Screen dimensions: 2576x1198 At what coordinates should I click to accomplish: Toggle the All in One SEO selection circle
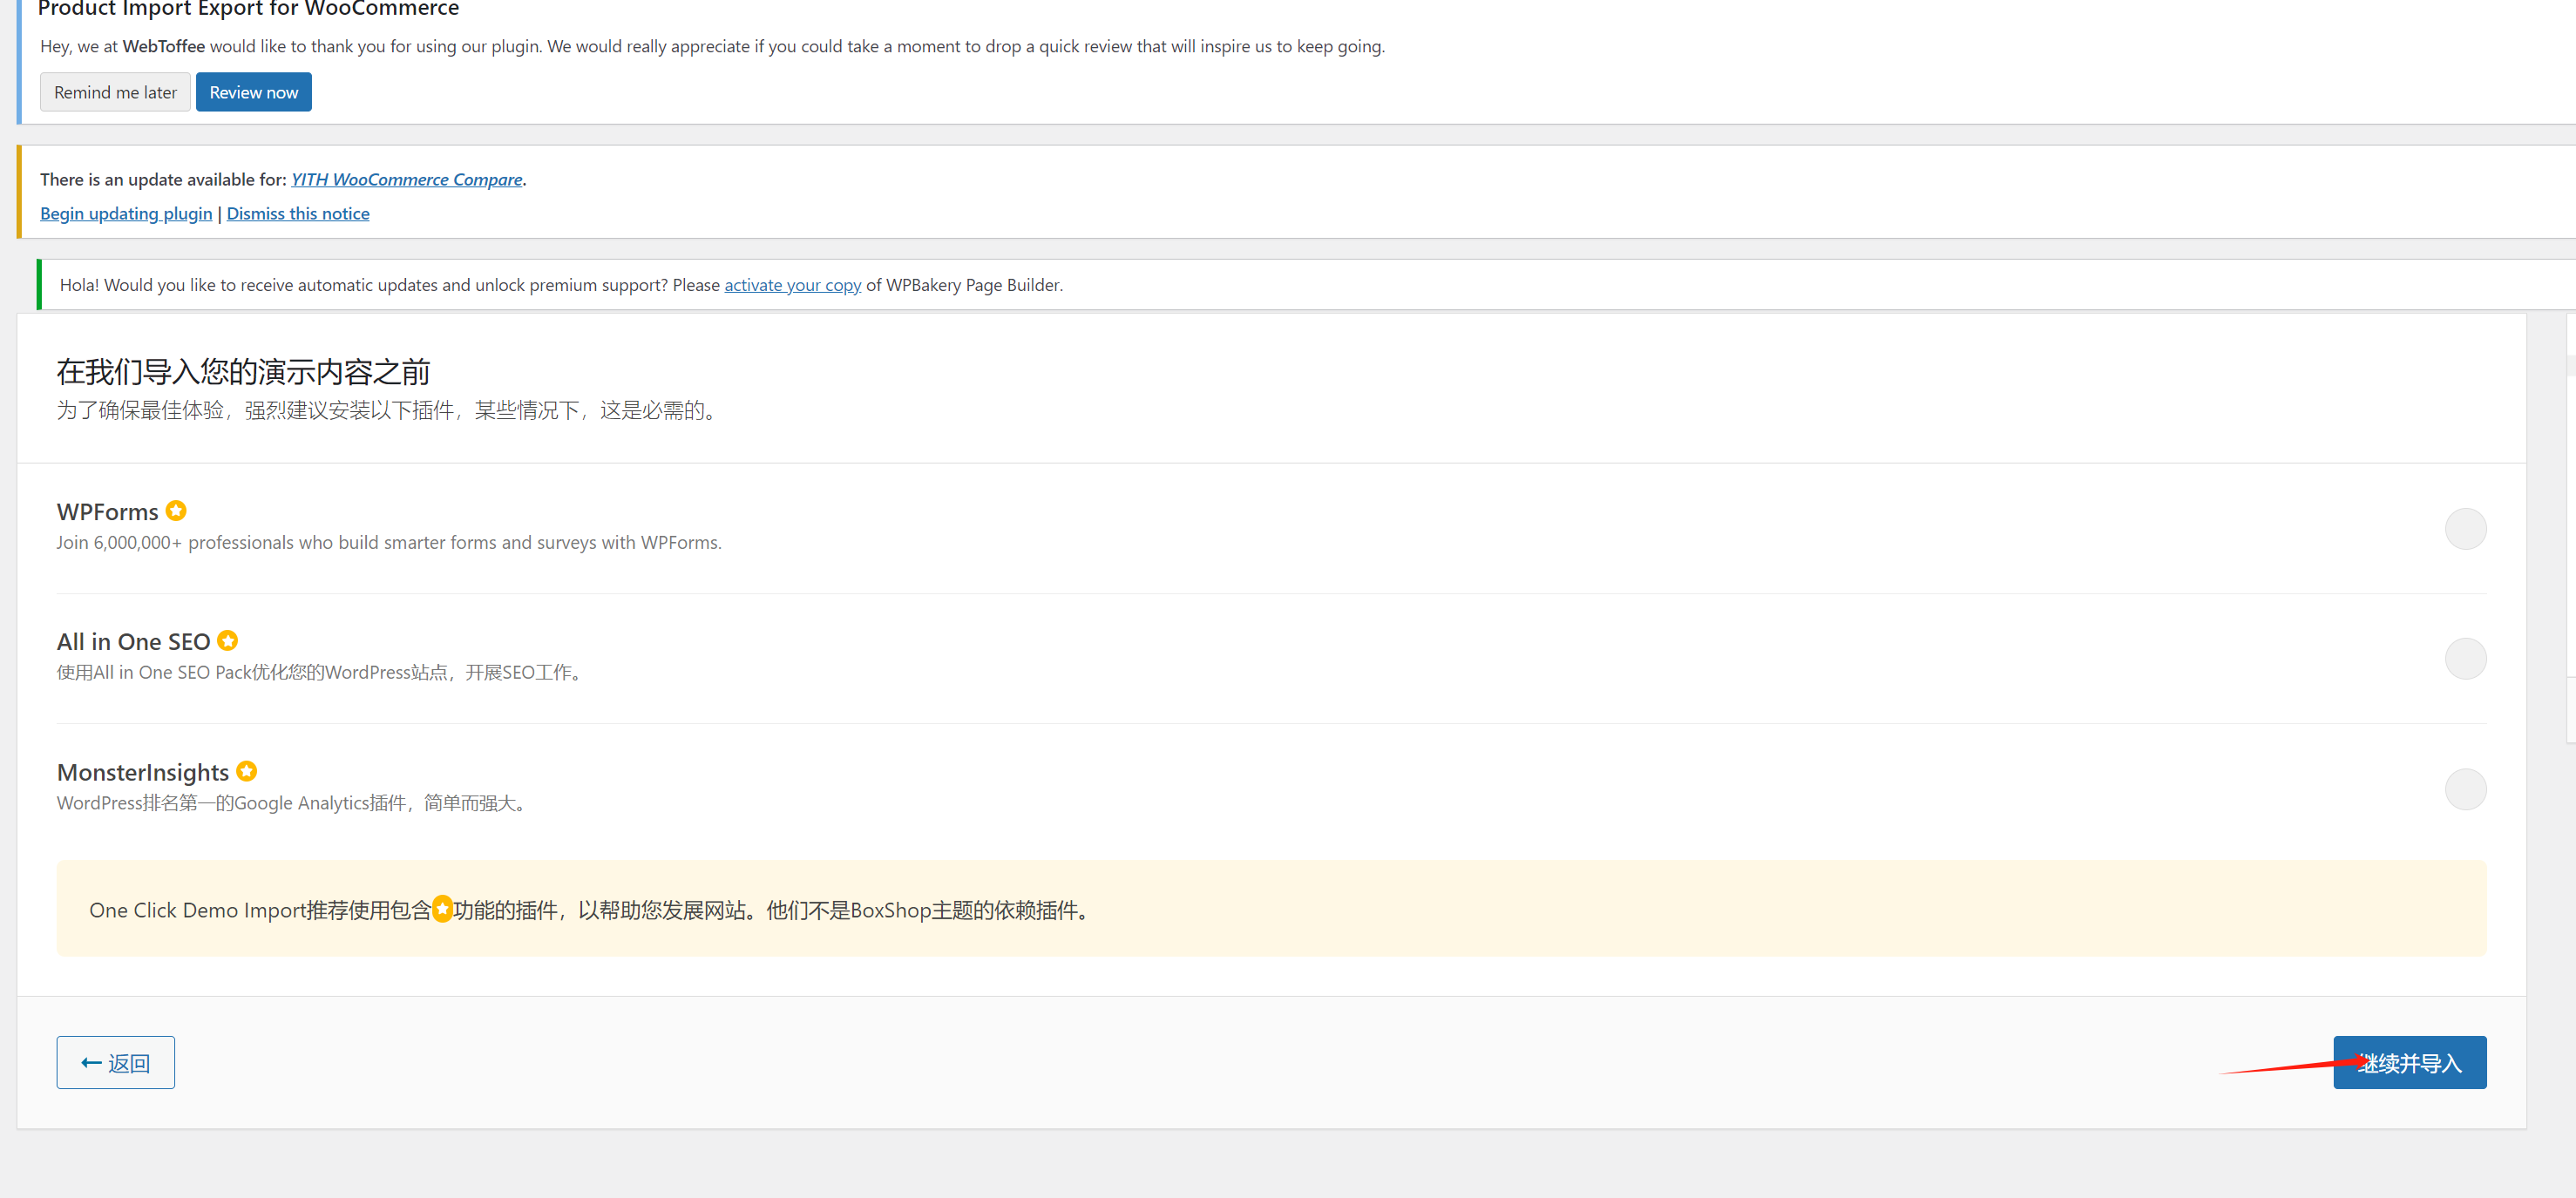point(2465,659)
